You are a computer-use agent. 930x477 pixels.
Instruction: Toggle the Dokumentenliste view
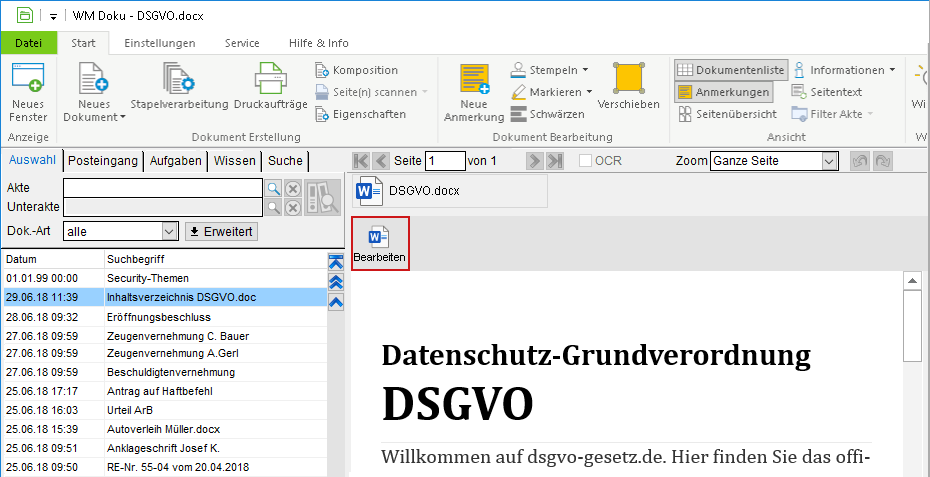pos(731,70)
